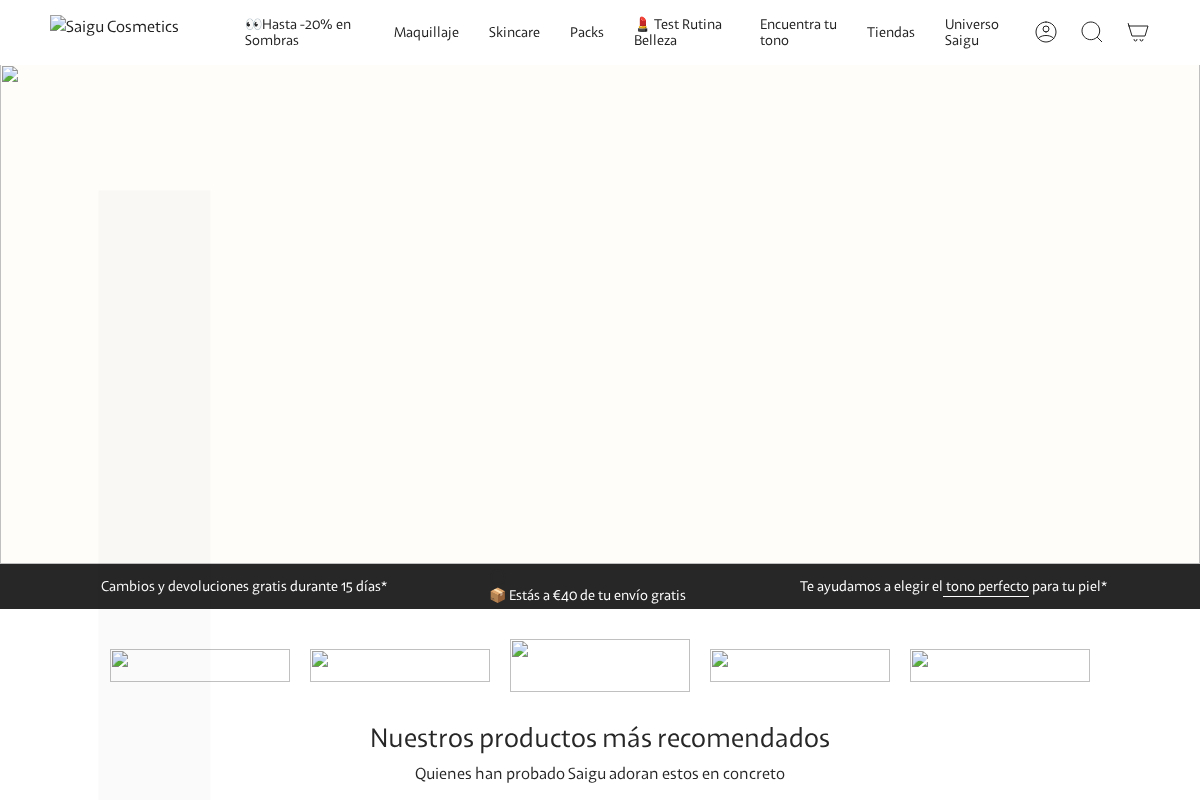1200x800 pixels.
Task: Click the lipstick emoji next to Test Rutina
Action: pos(641,24)
